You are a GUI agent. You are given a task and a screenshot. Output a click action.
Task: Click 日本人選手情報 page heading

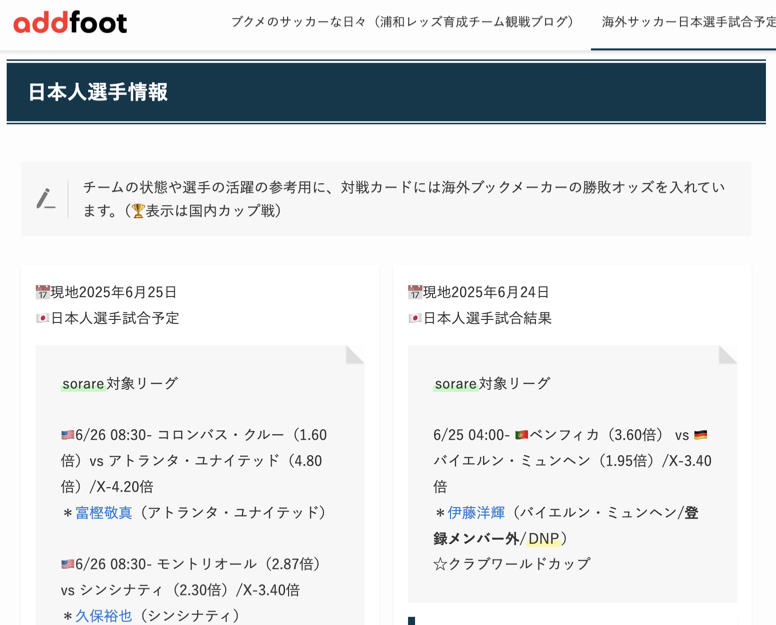click(98, 92)
